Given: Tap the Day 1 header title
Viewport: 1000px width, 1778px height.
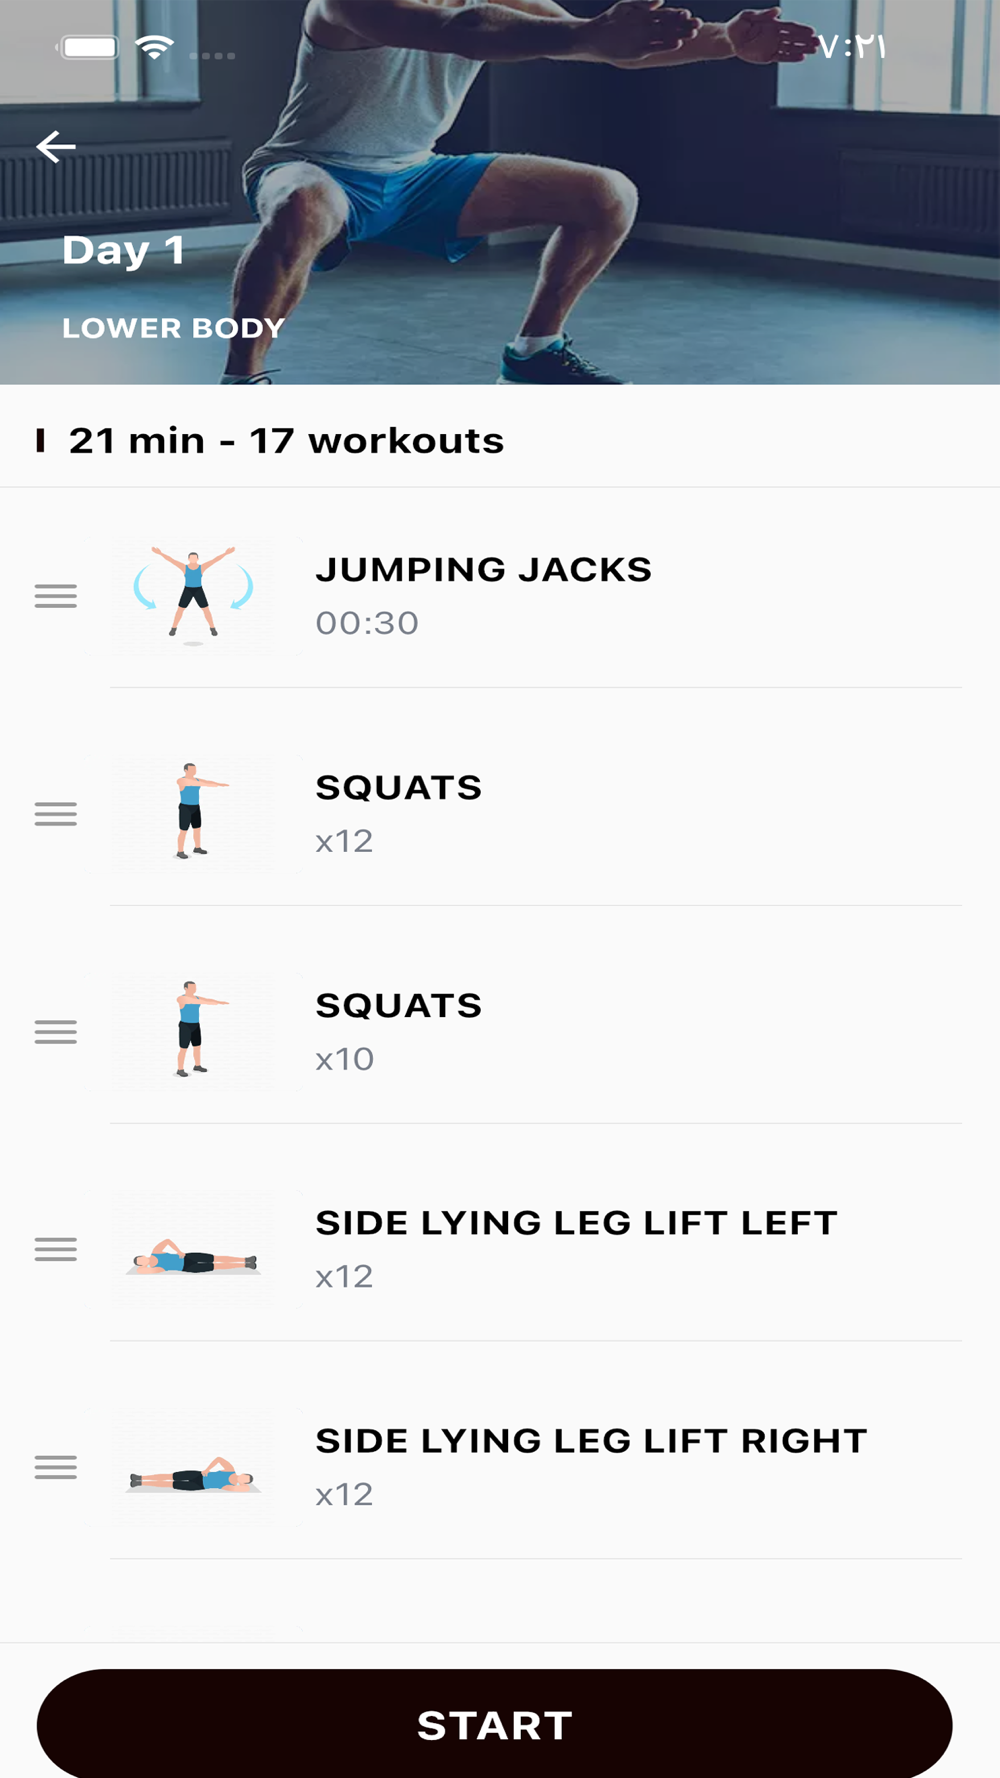Looking at the screenshot, I should 123,250.
